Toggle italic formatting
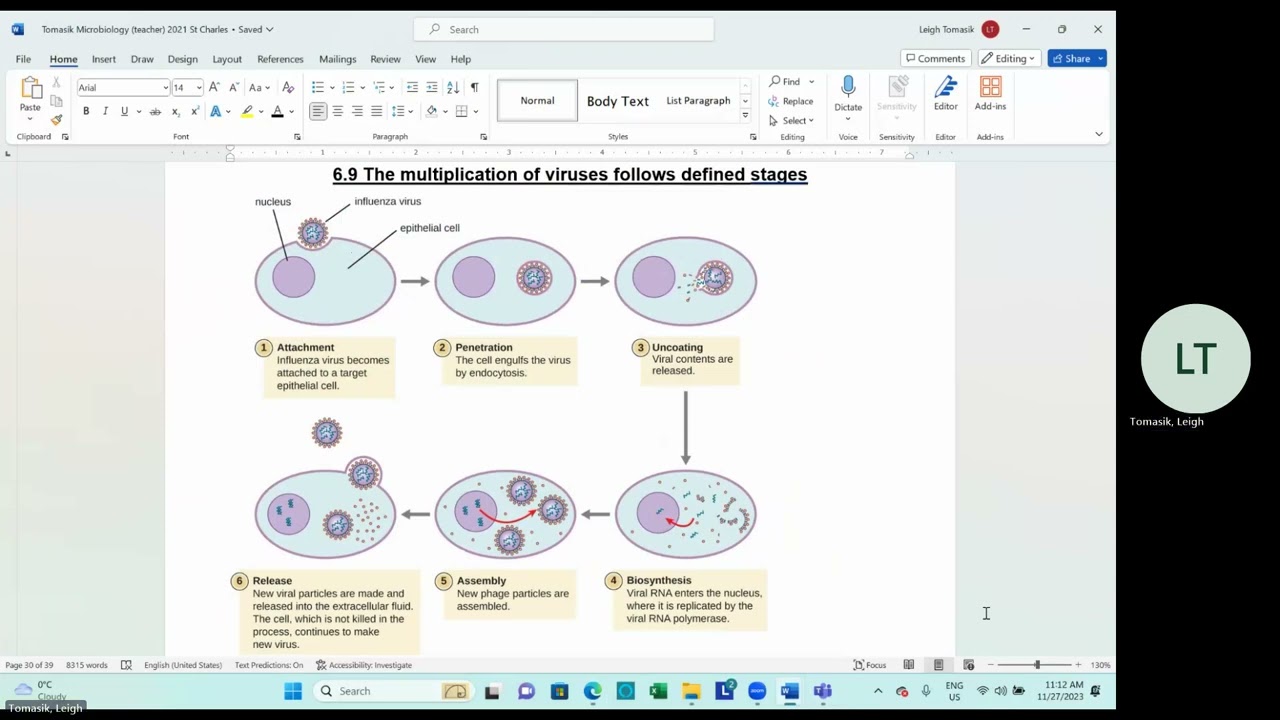 [x=105, y=111]
